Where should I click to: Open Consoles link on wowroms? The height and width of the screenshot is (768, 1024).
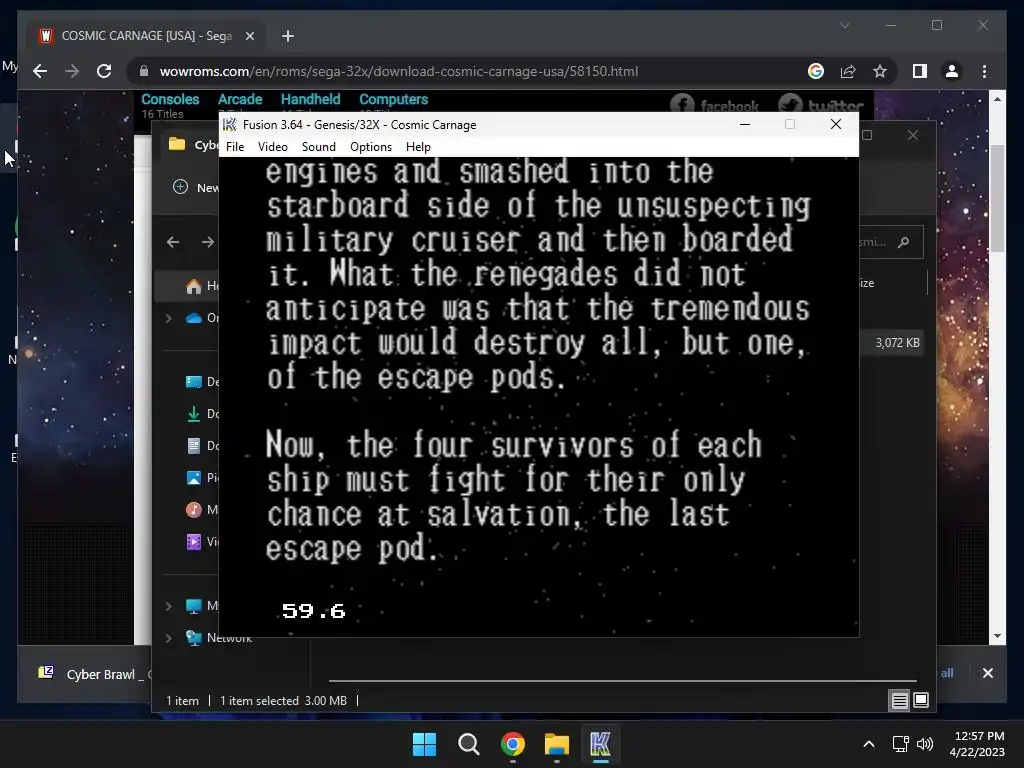tap(170, 99)
